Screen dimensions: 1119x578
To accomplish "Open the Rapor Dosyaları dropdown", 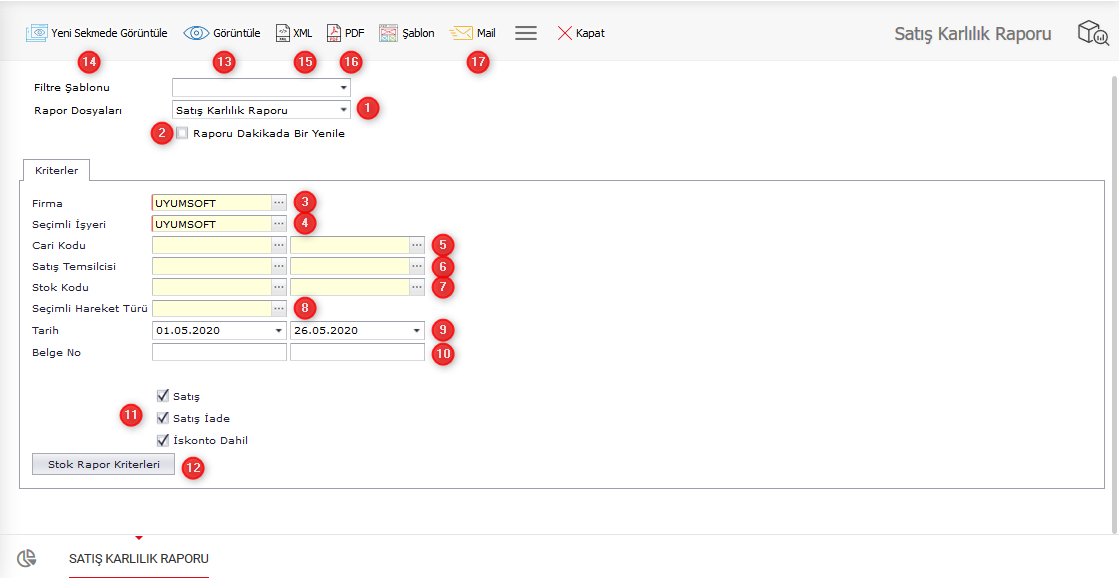I will 343,110.
